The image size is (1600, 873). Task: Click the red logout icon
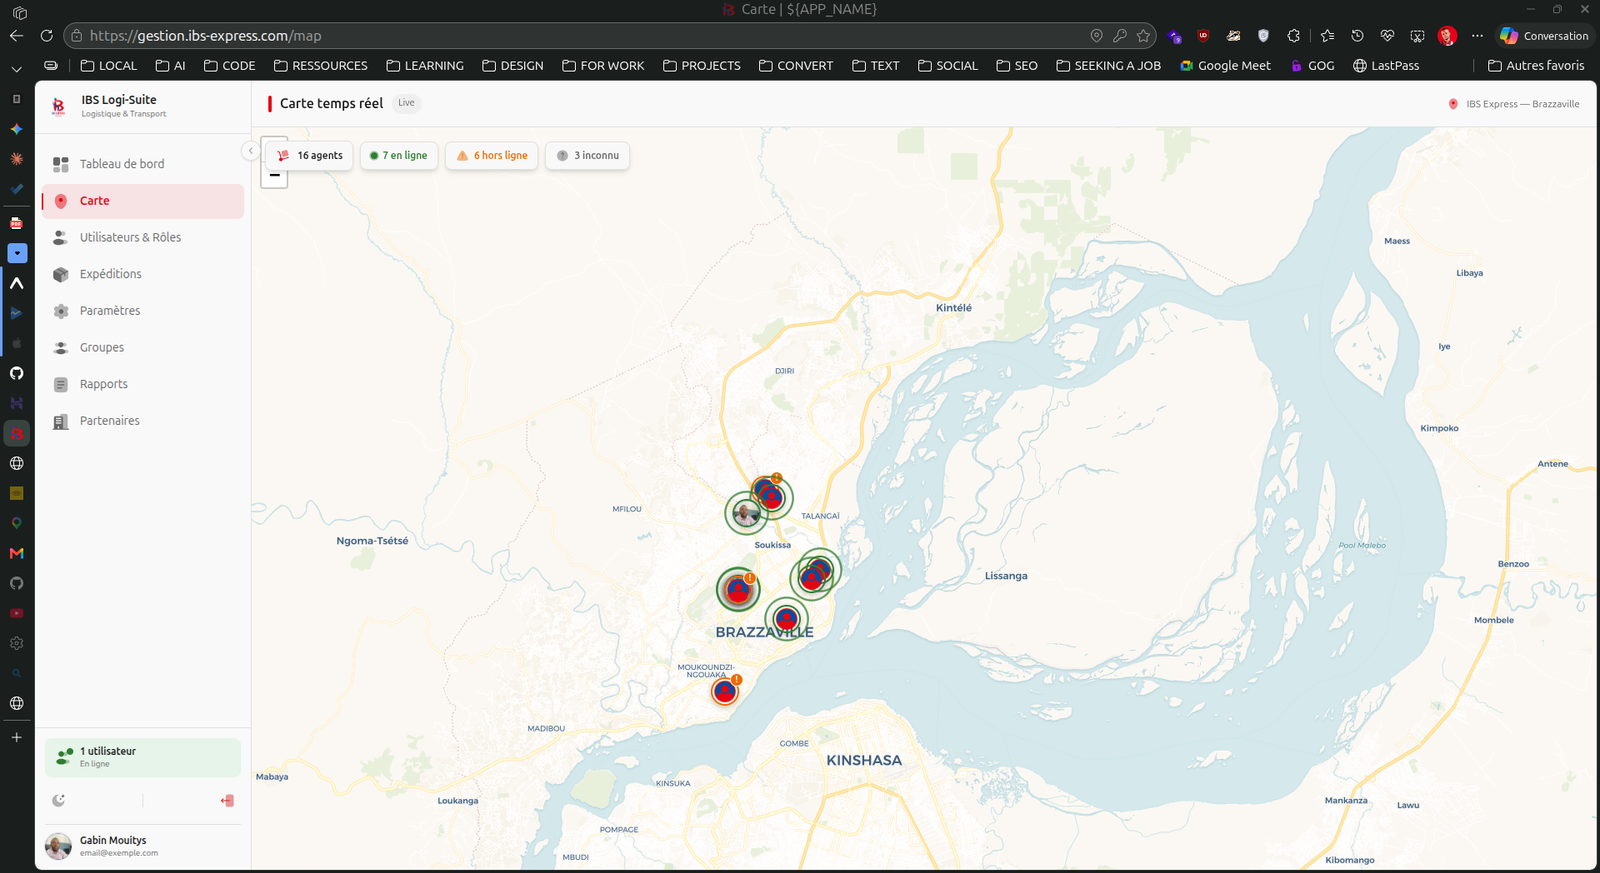pyautogui.click(x=227, y=800)
